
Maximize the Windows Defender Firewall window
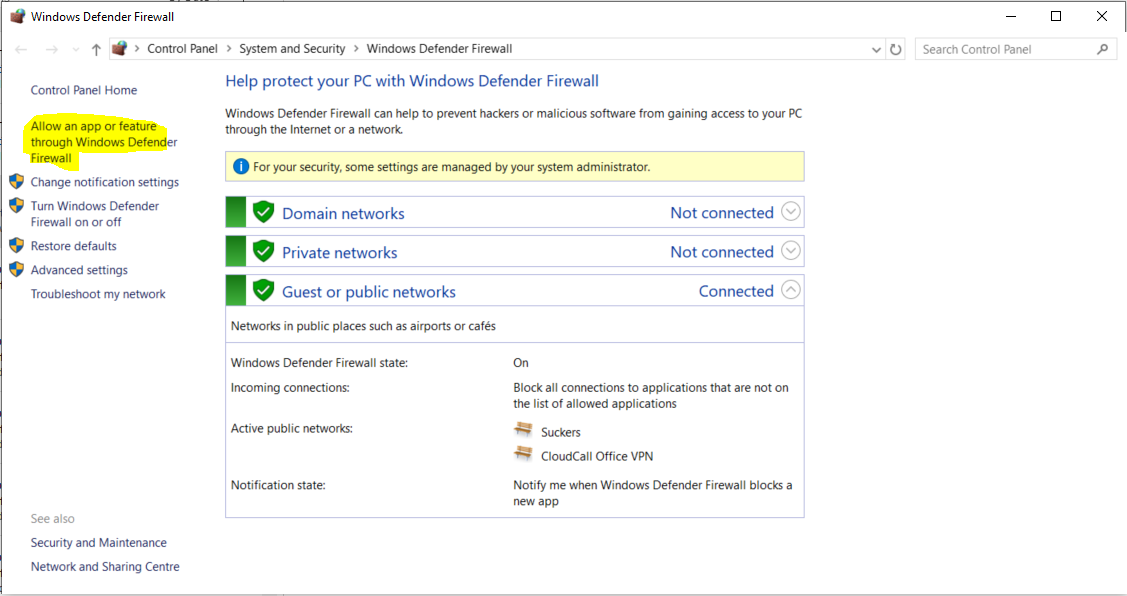(x=1056, y=16)
